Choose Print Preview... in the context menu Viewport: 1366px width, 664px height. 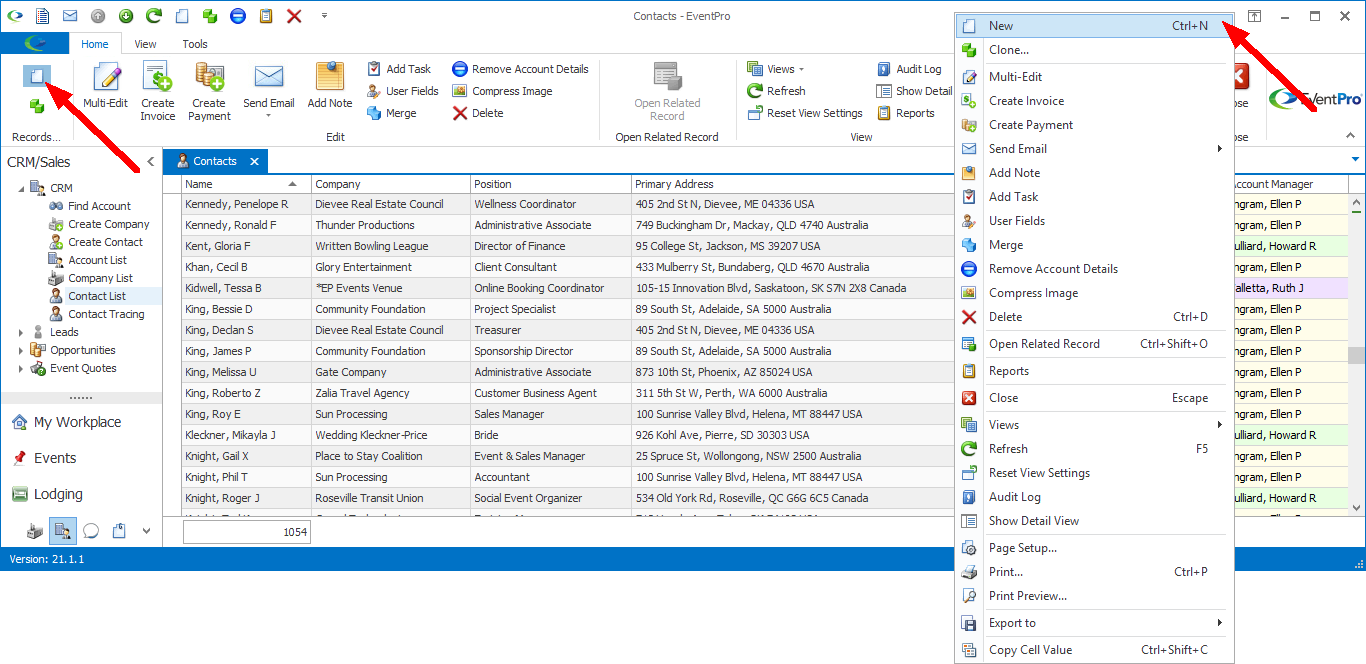(x=1094, y=596)
